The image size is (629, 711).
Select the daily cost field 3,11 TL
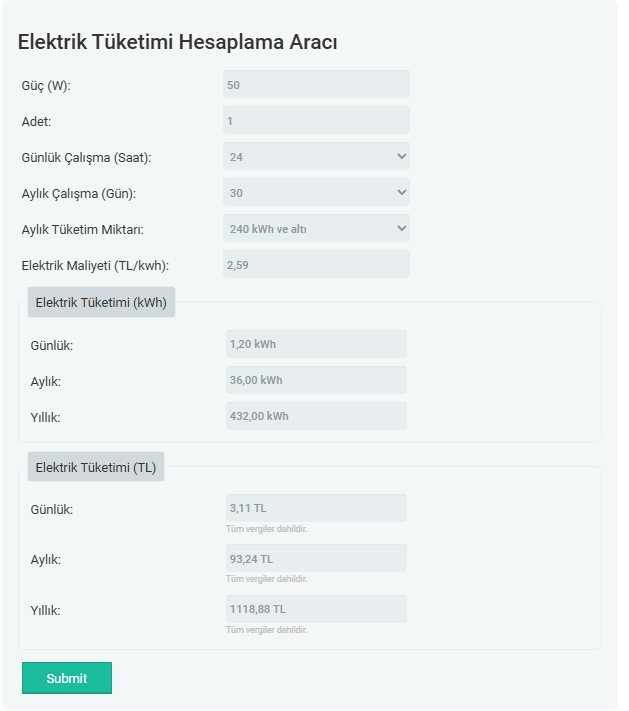[x=316, y=508]
